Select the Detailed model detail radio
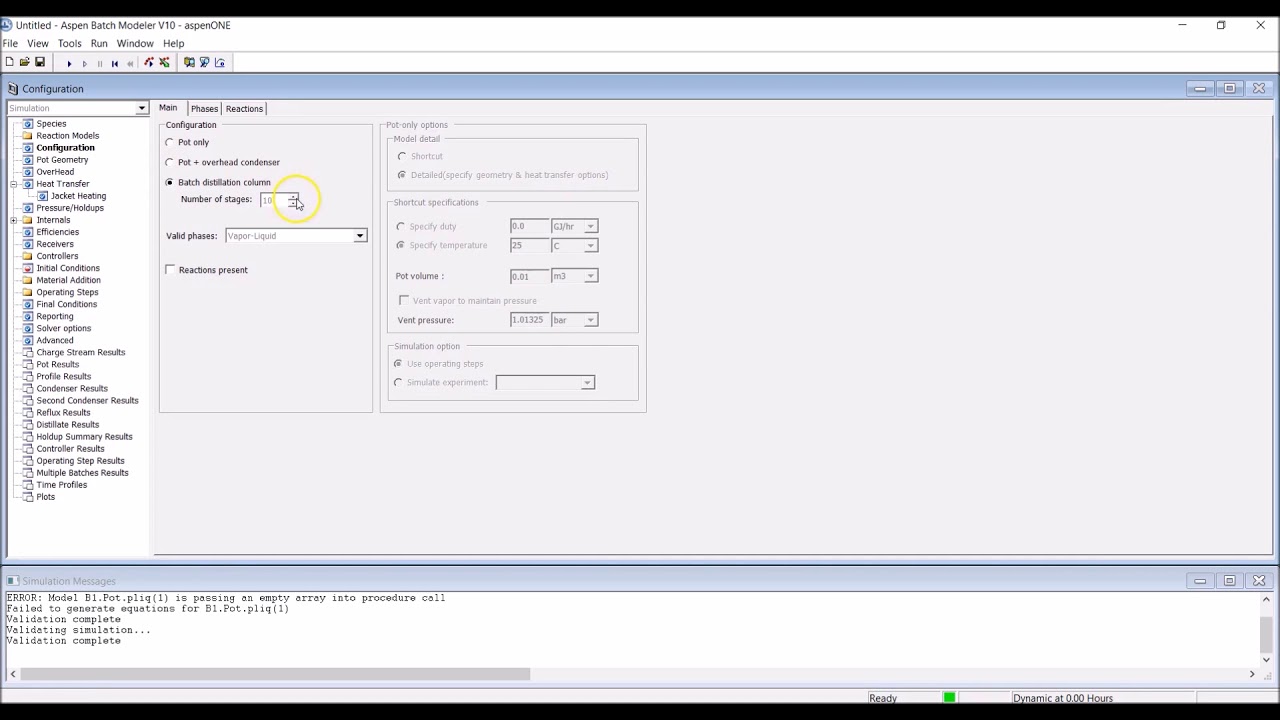Screen dimensions: 1280x720 coord(402,175)
